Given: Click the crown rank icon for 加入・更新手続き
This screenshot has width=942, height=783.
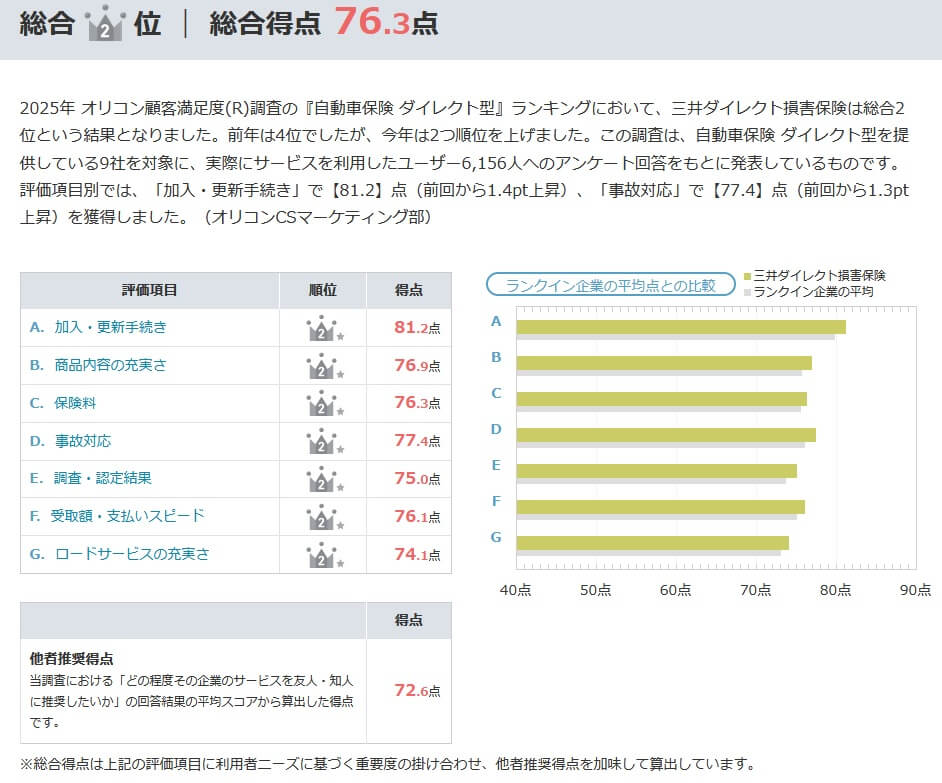Looking at the screenshot, I should [322, 328].
